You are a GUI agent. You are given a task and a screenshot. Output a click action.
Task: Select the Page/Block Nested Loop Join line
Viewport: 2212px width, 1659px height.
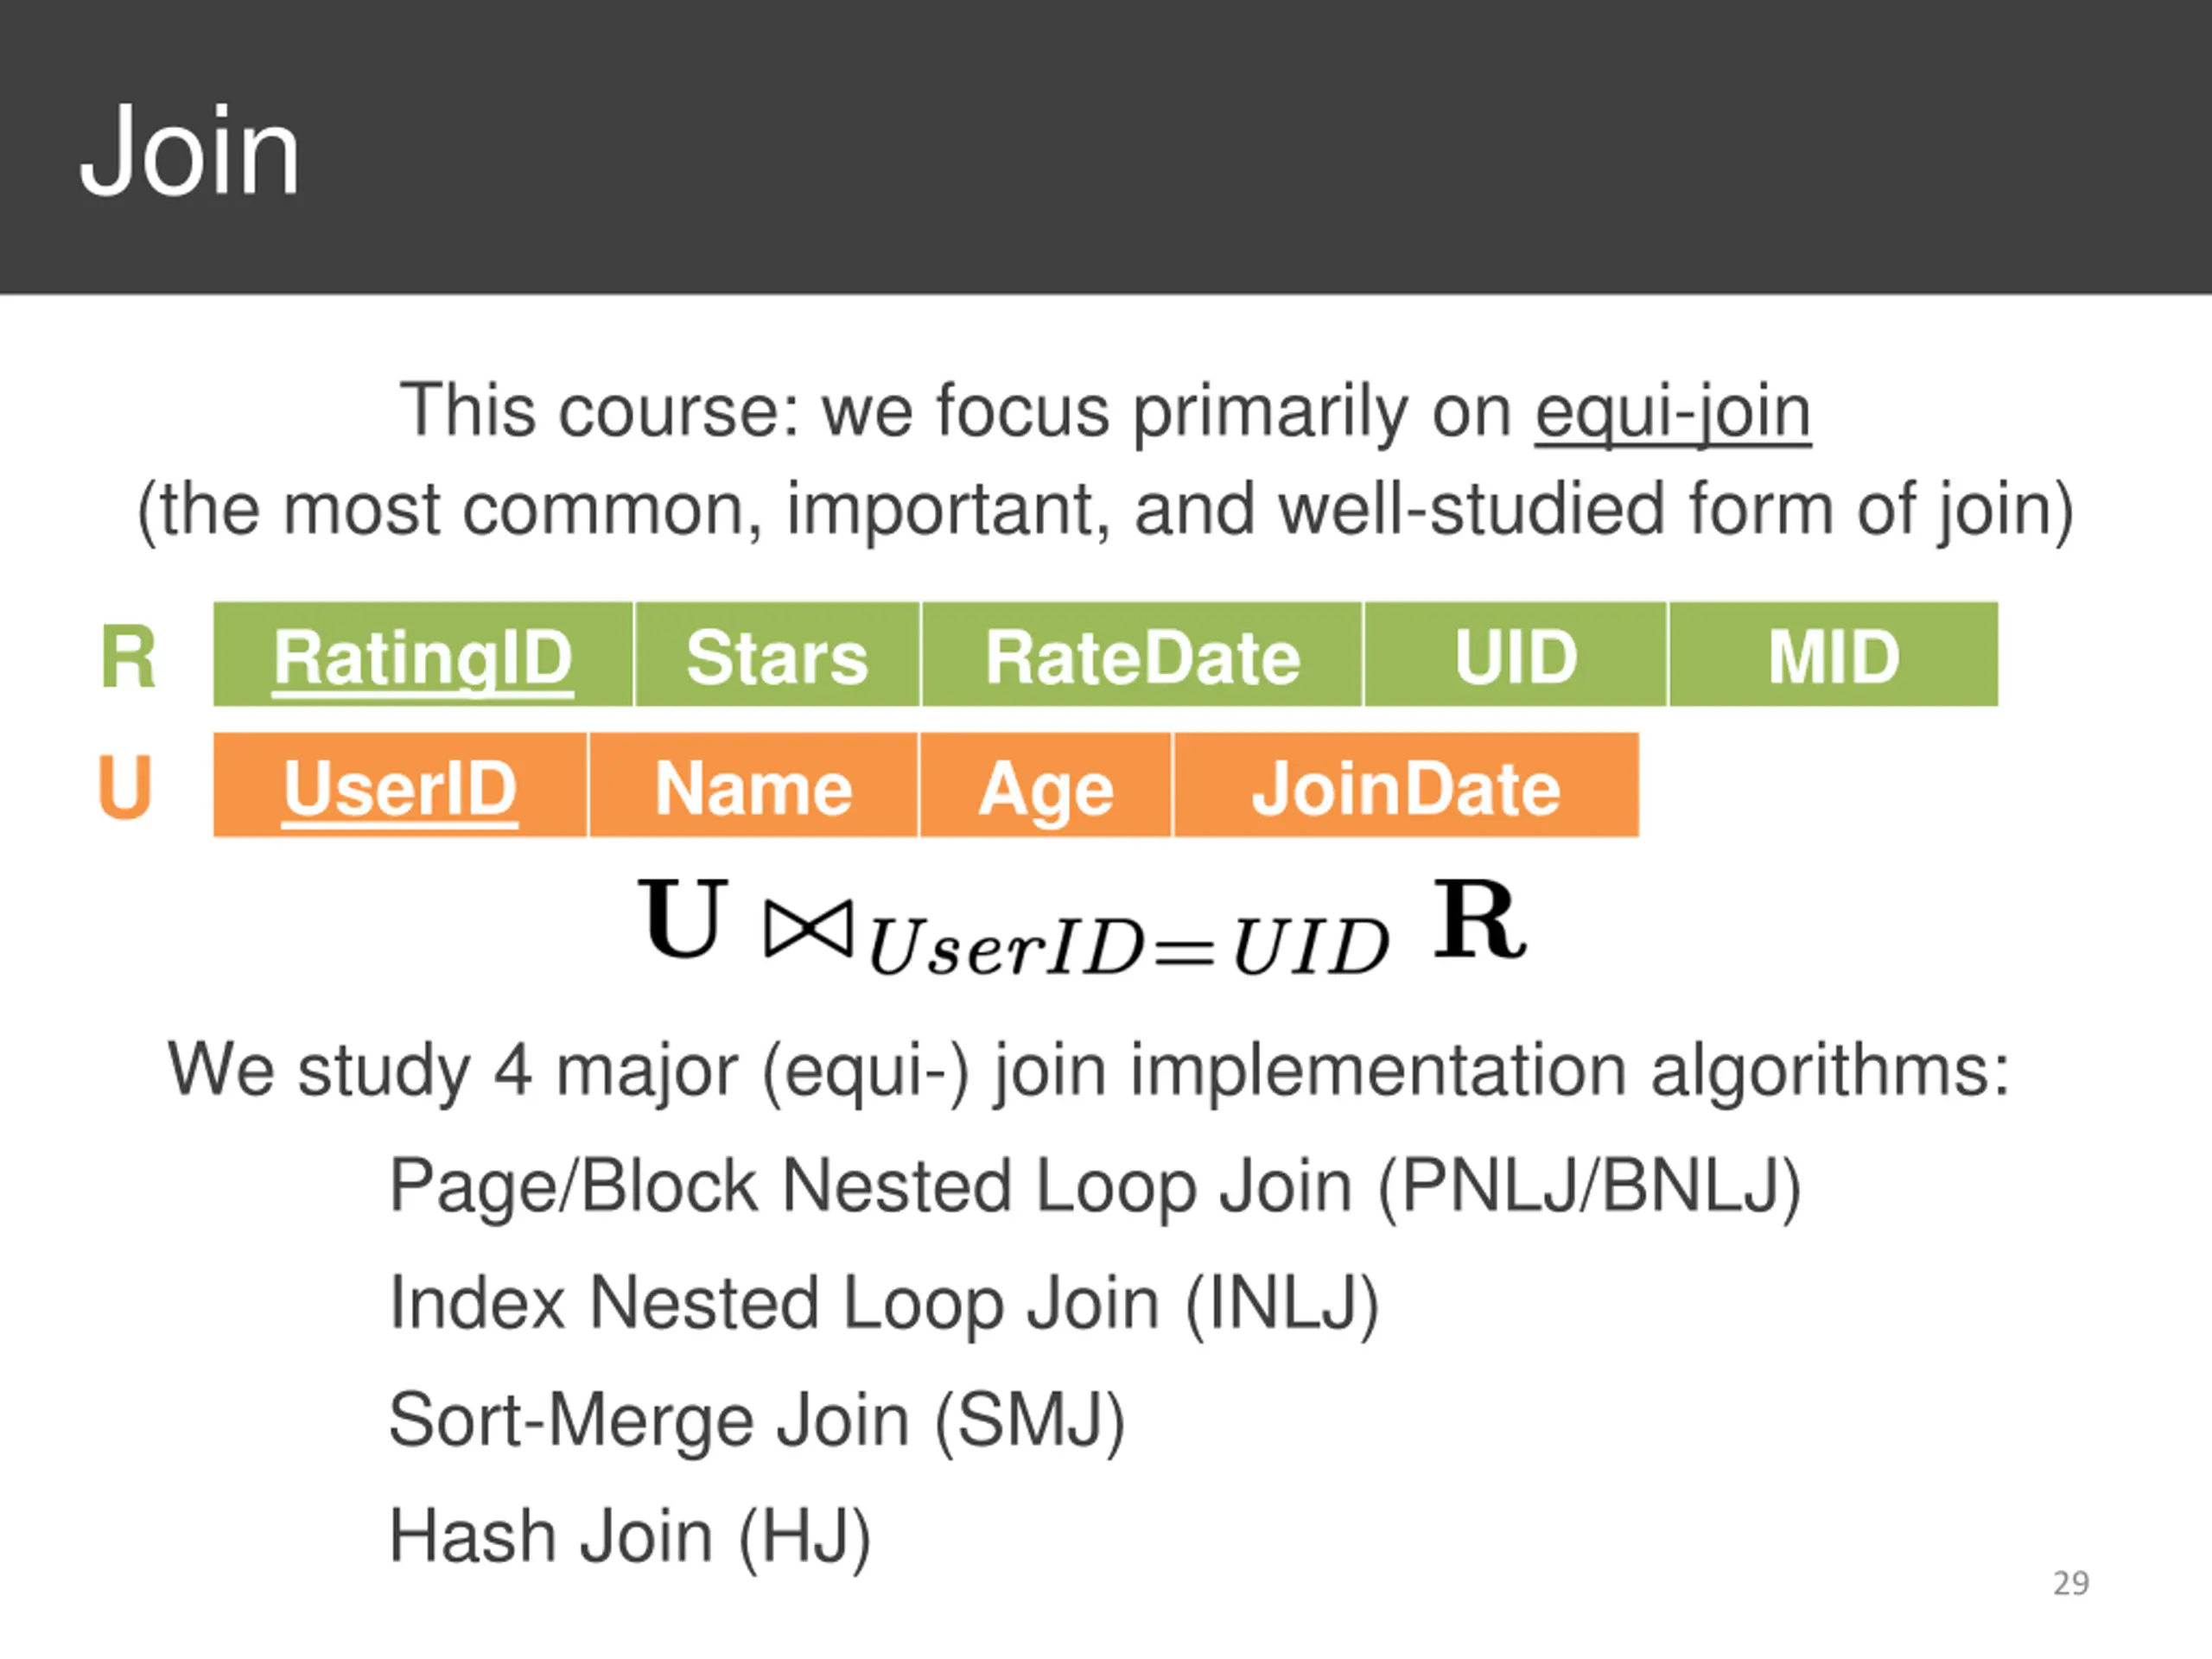point(1094,1188)
